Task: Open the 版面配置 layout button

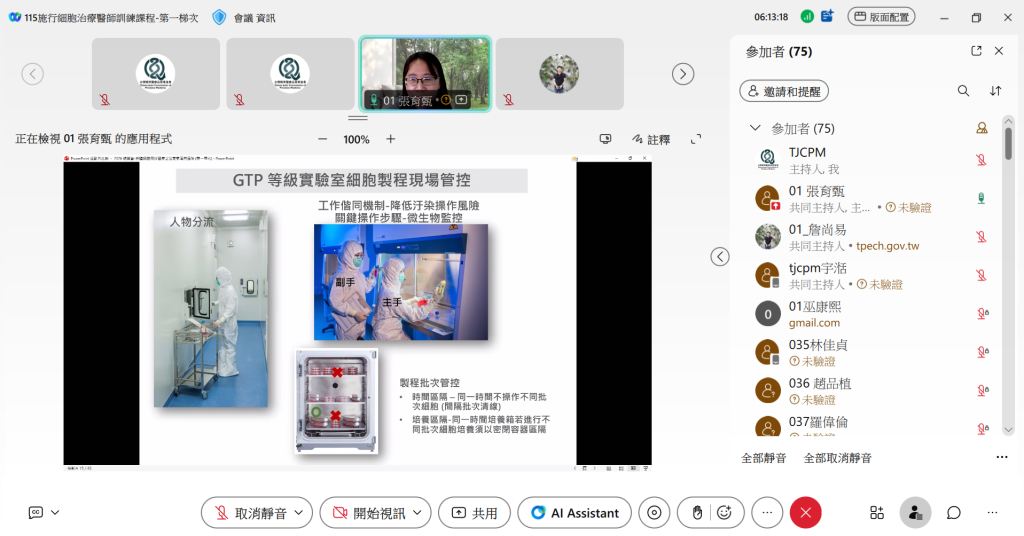Action: click(881, 17)
